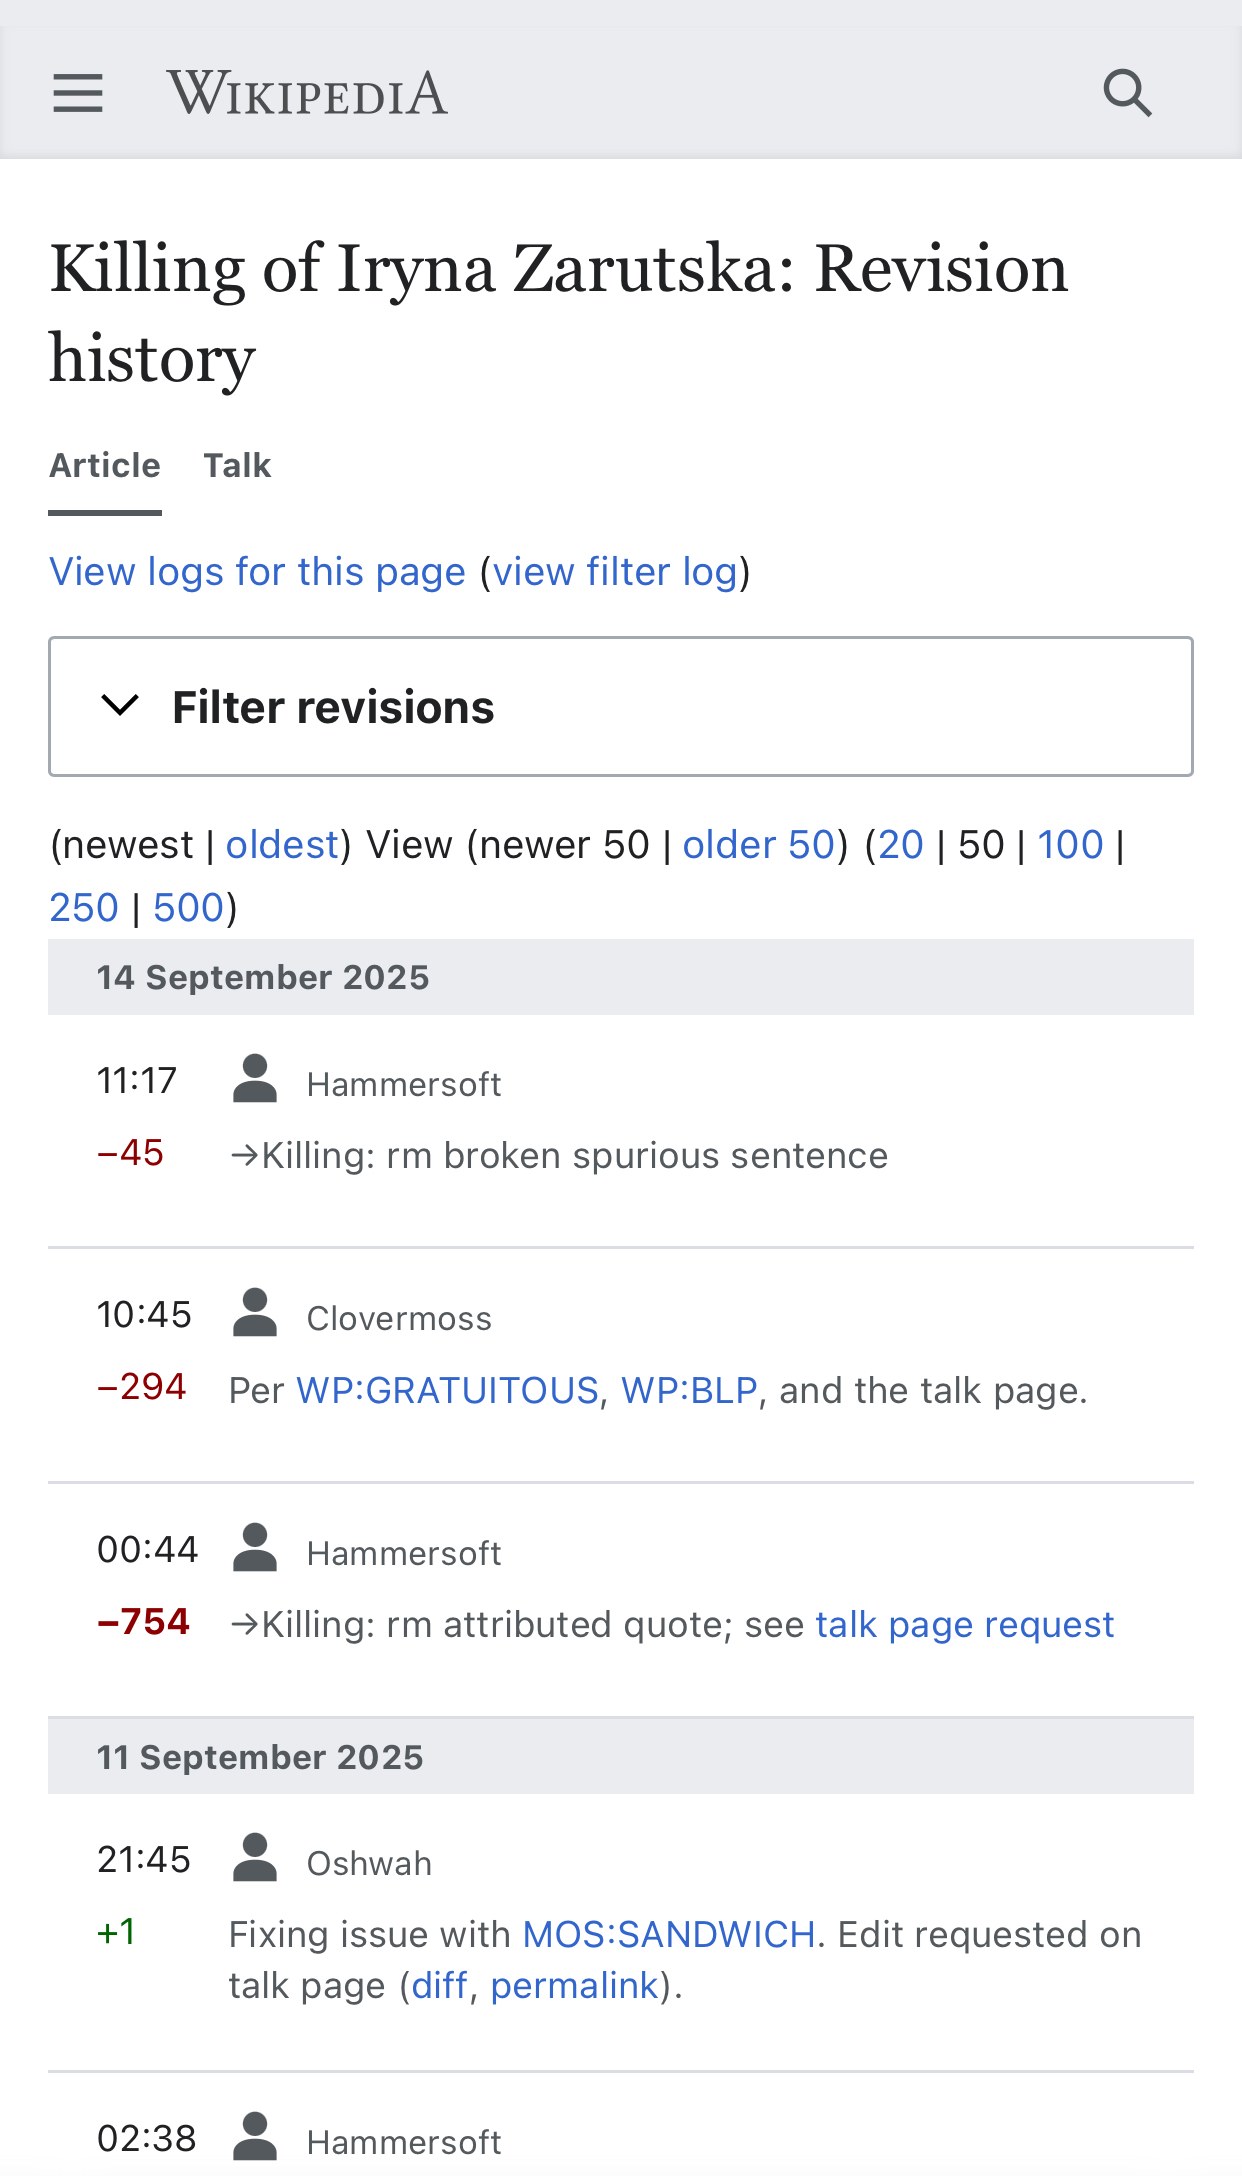Show 500 revisions per page
This screenshot has width=1242, height=2176.
tap(188, 908)
